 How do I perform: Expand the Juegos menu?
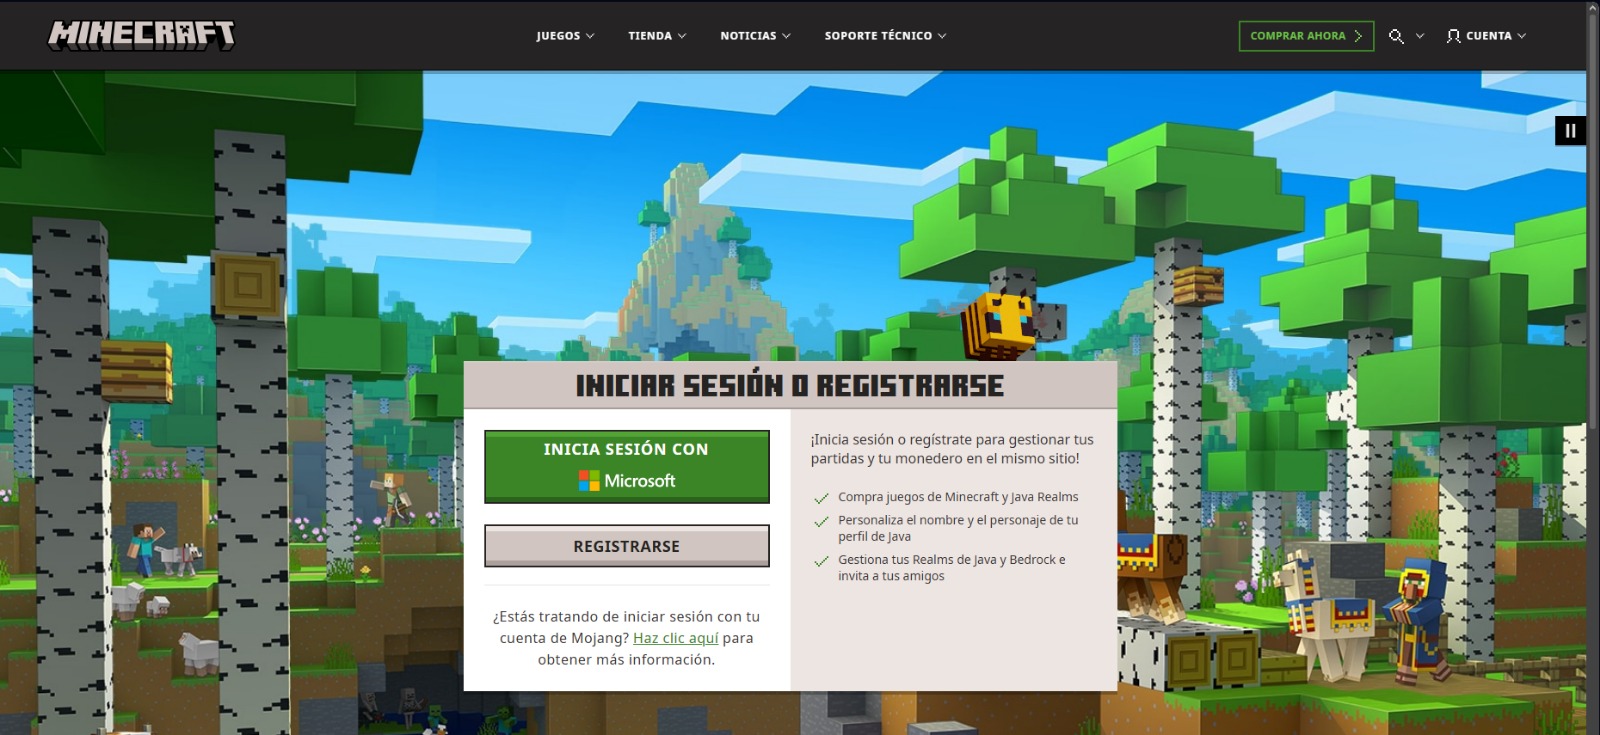click(x=565, y=36)
